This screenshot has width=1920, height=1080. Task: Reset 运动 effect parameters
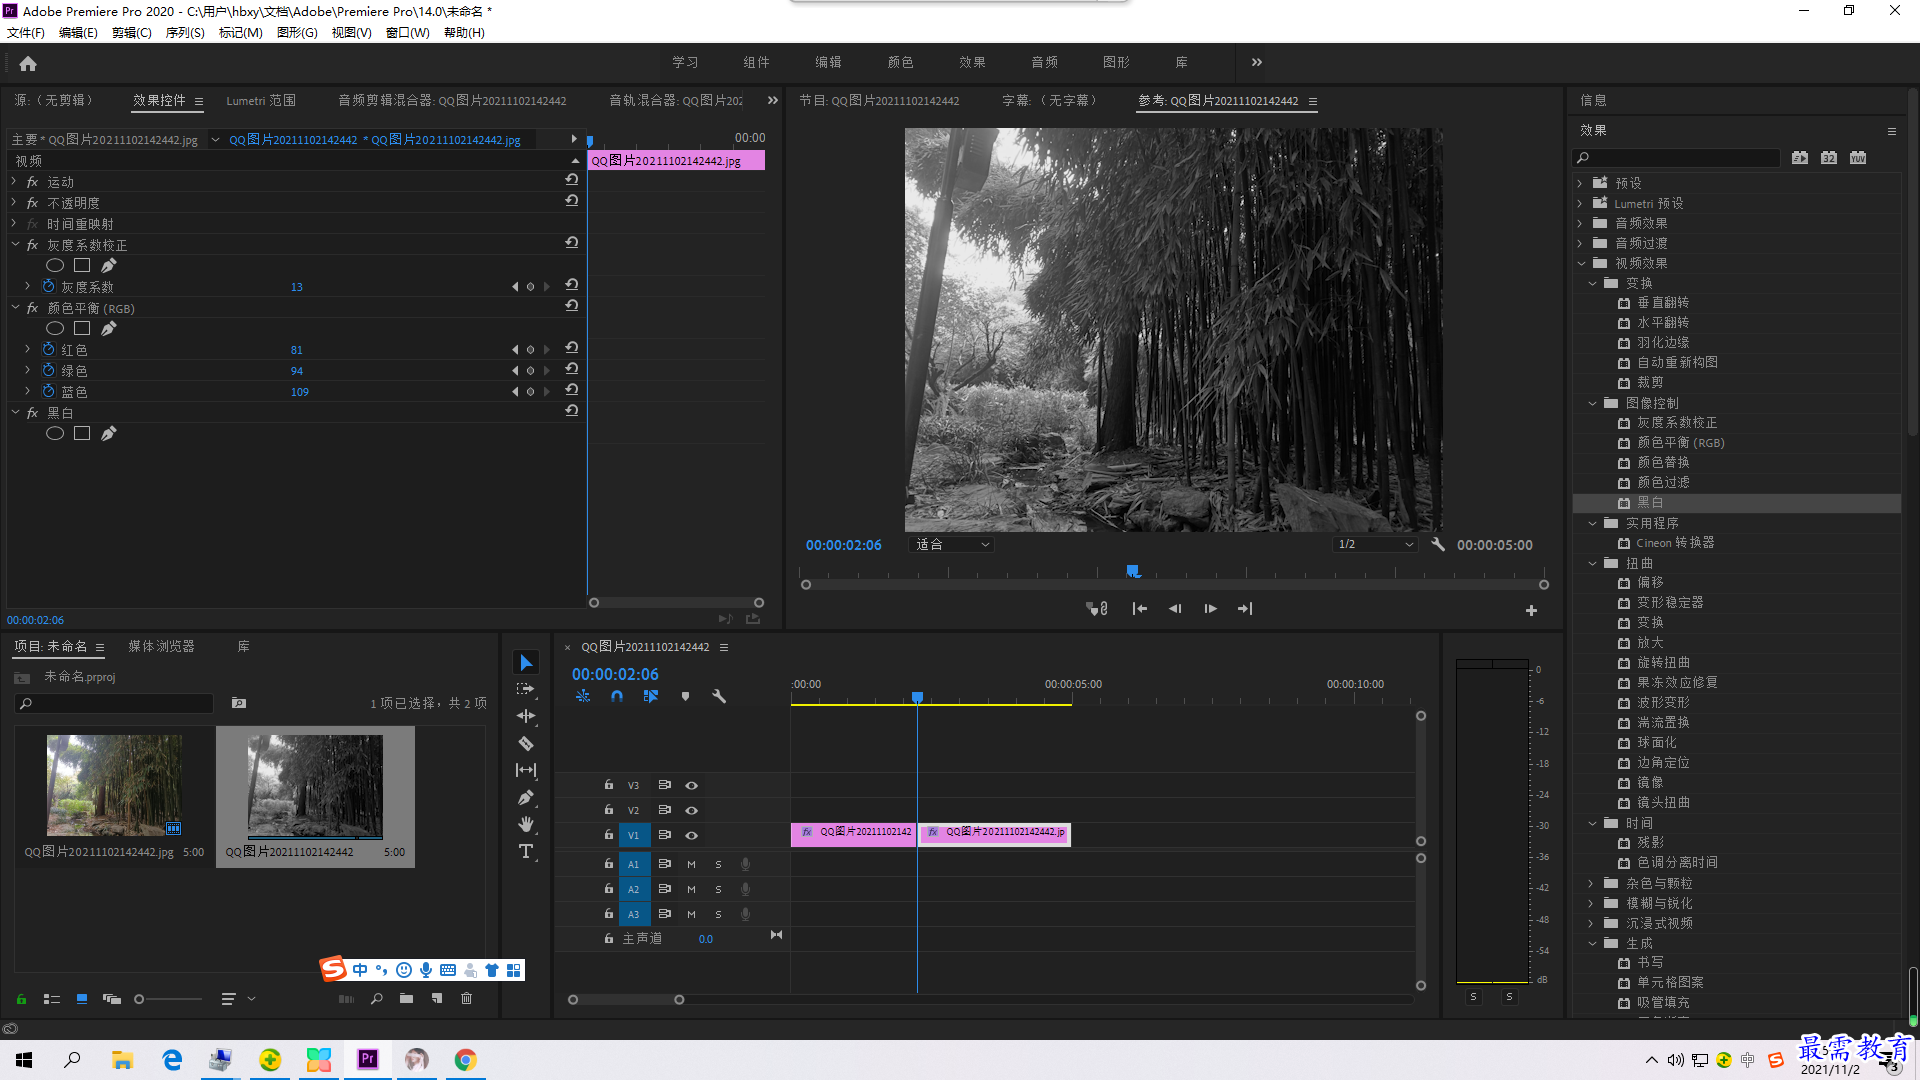[x=571, y=180]
